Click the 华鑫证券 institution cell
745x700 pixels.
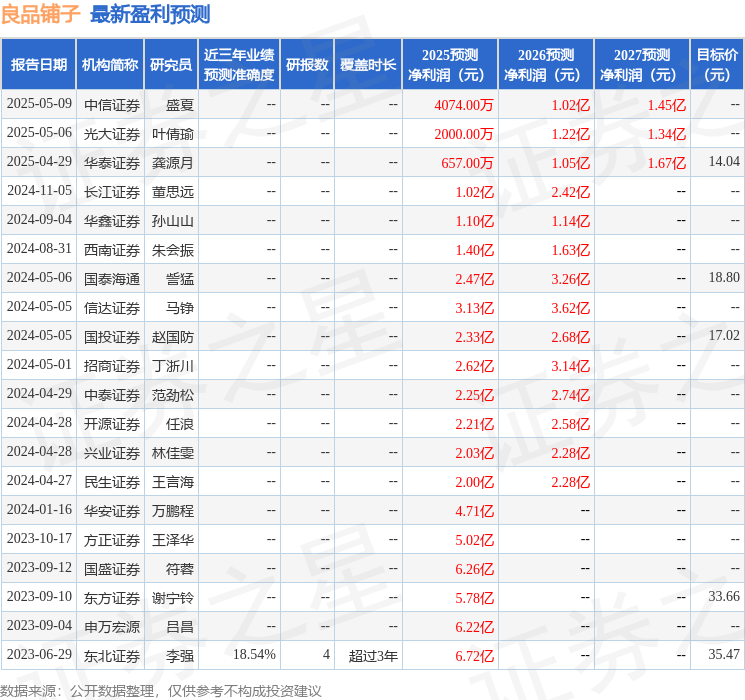(112, 221)
